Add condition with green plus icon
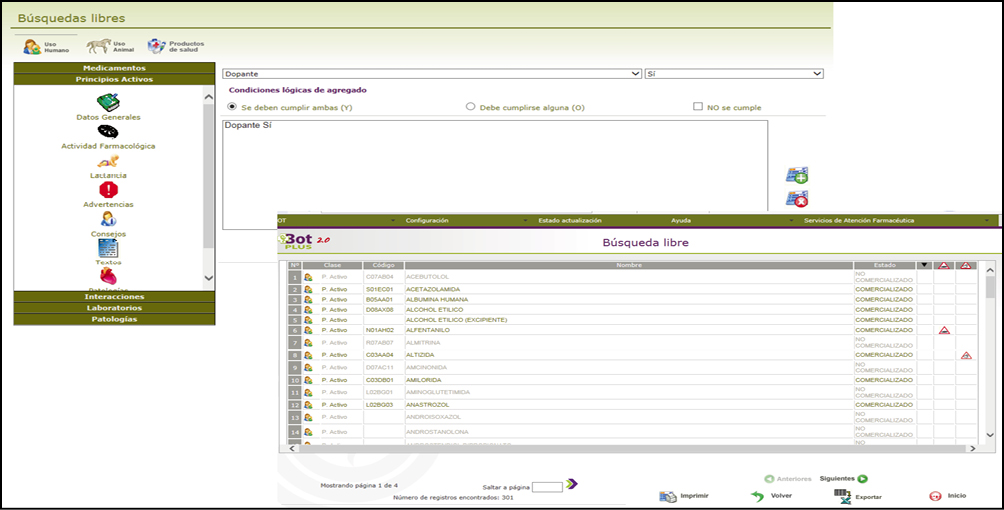Viewport: 1004px width, 510px height. click(x=796, y=176)
